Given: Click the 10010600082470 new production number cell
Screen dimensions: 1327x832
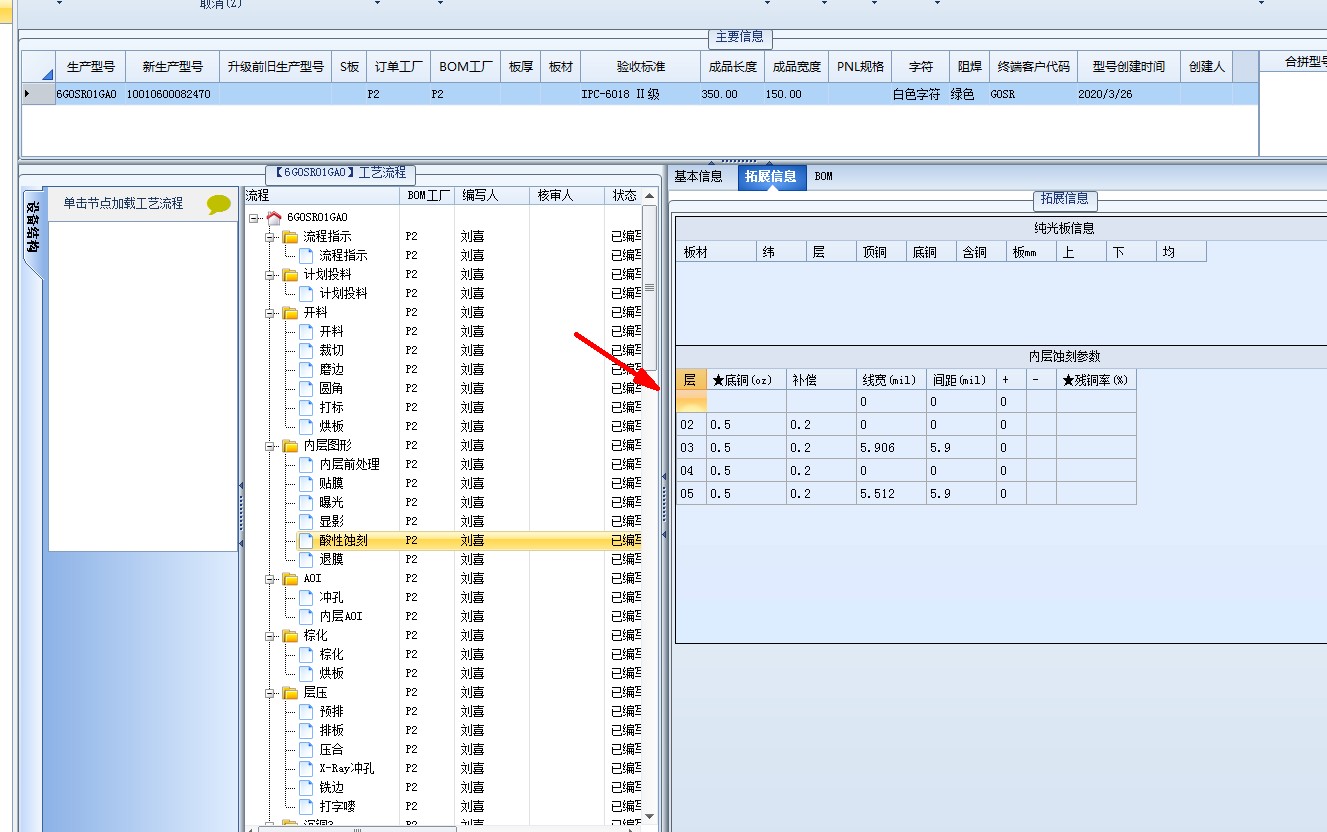Looking at the screenshot, I should click(172, 94).
